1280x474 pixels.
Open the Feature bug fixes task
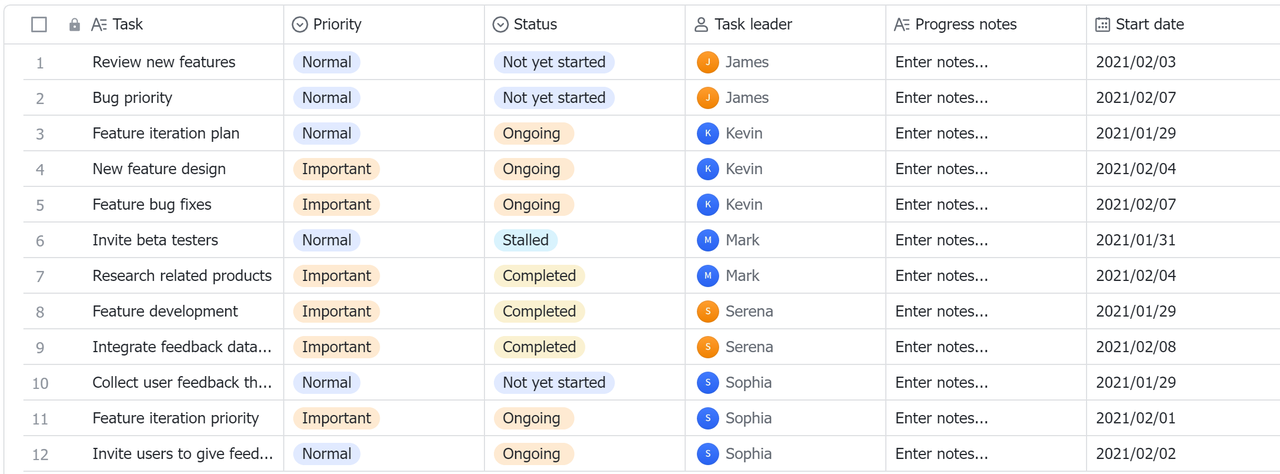pyautogui.click(x=152, y=204)
